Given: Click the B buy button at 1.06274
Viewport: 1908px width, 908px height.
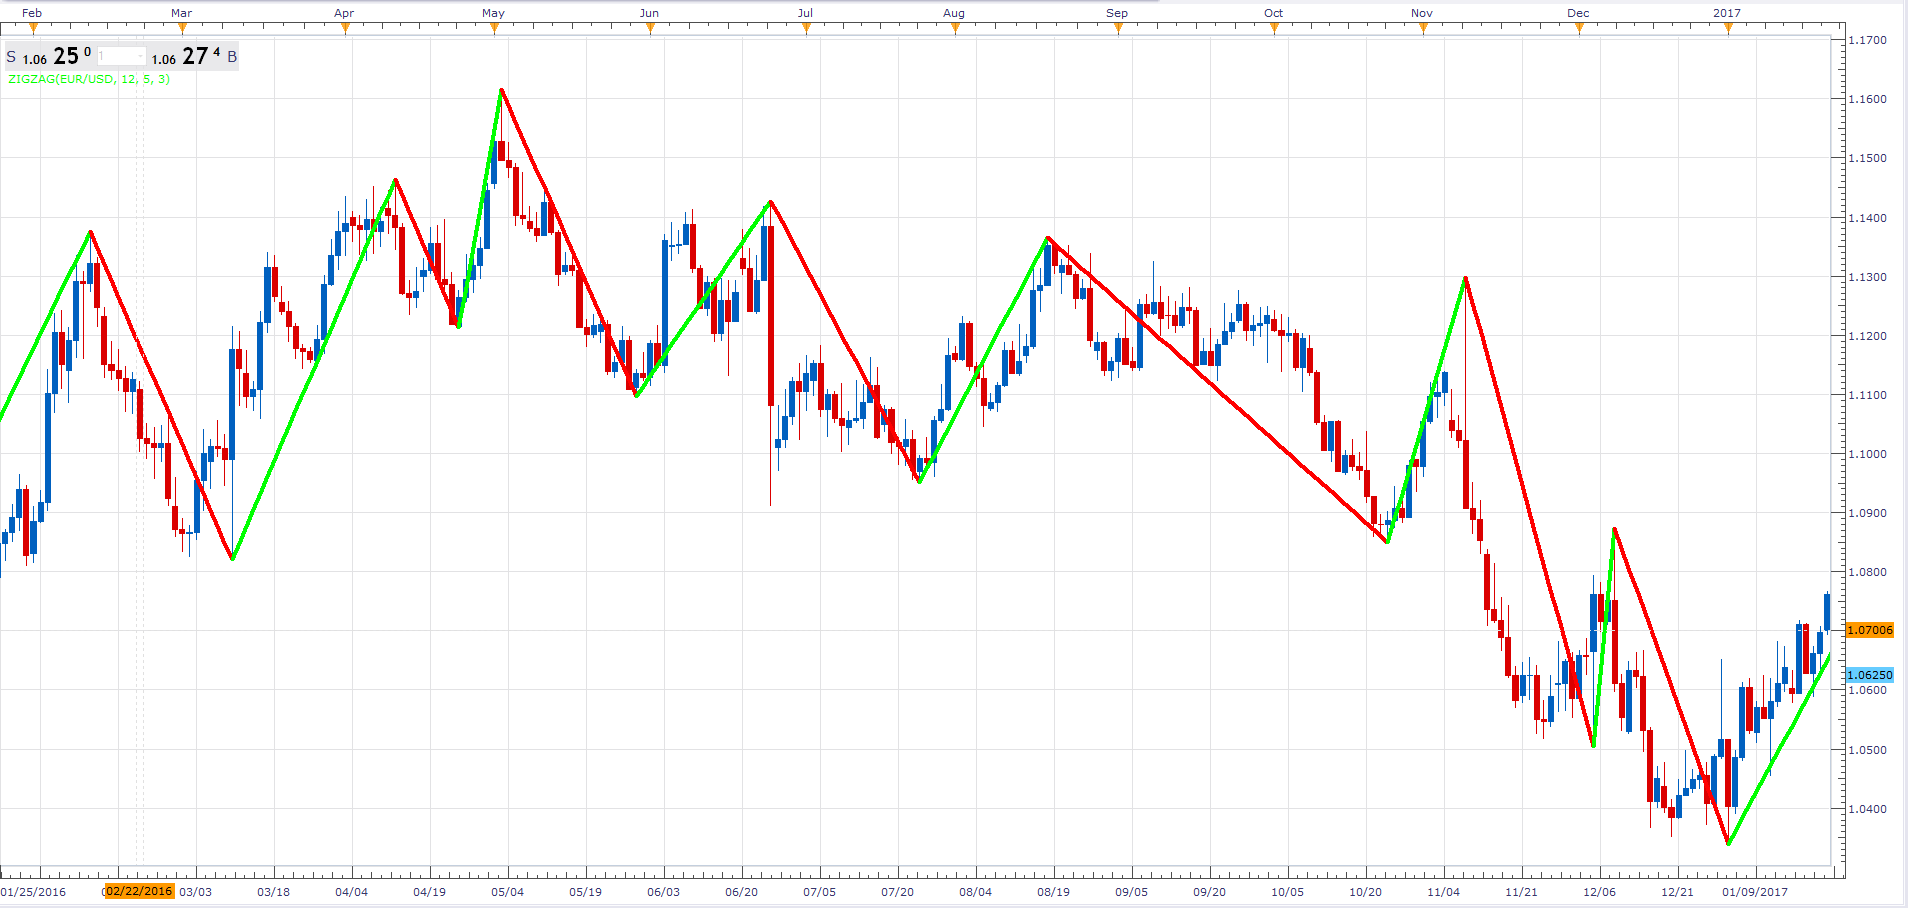Looking at the screenshot, I should pos(195,57).
